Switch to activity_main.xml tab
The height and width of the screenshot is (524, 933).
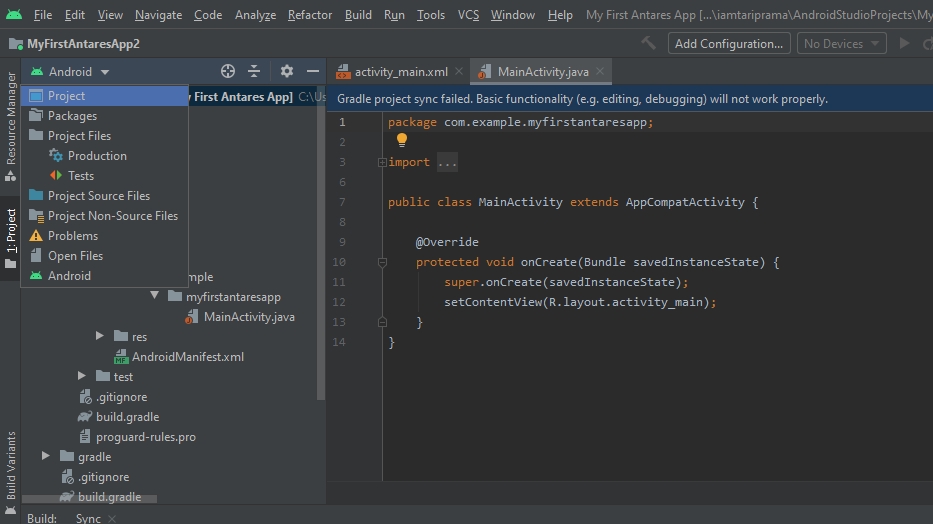coord(400,72)
